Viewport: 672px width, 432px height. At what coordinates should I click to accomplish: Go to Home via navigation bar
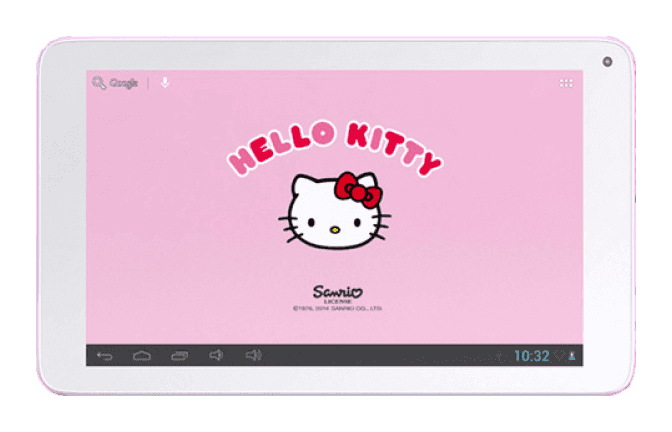(142, 356)
